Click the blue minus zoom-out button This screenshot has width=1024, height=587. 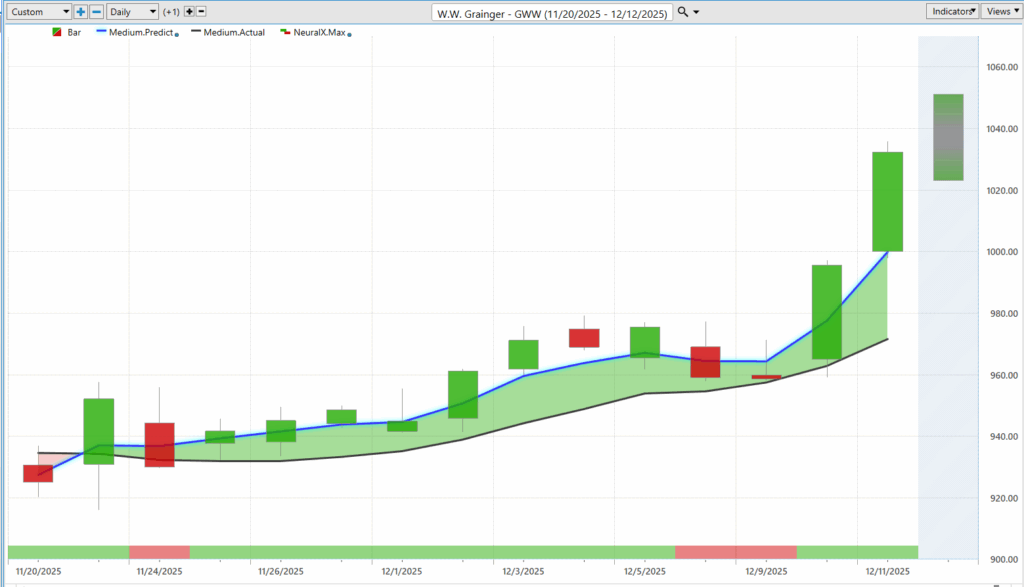pyautogui.click(x=96, y=11)
